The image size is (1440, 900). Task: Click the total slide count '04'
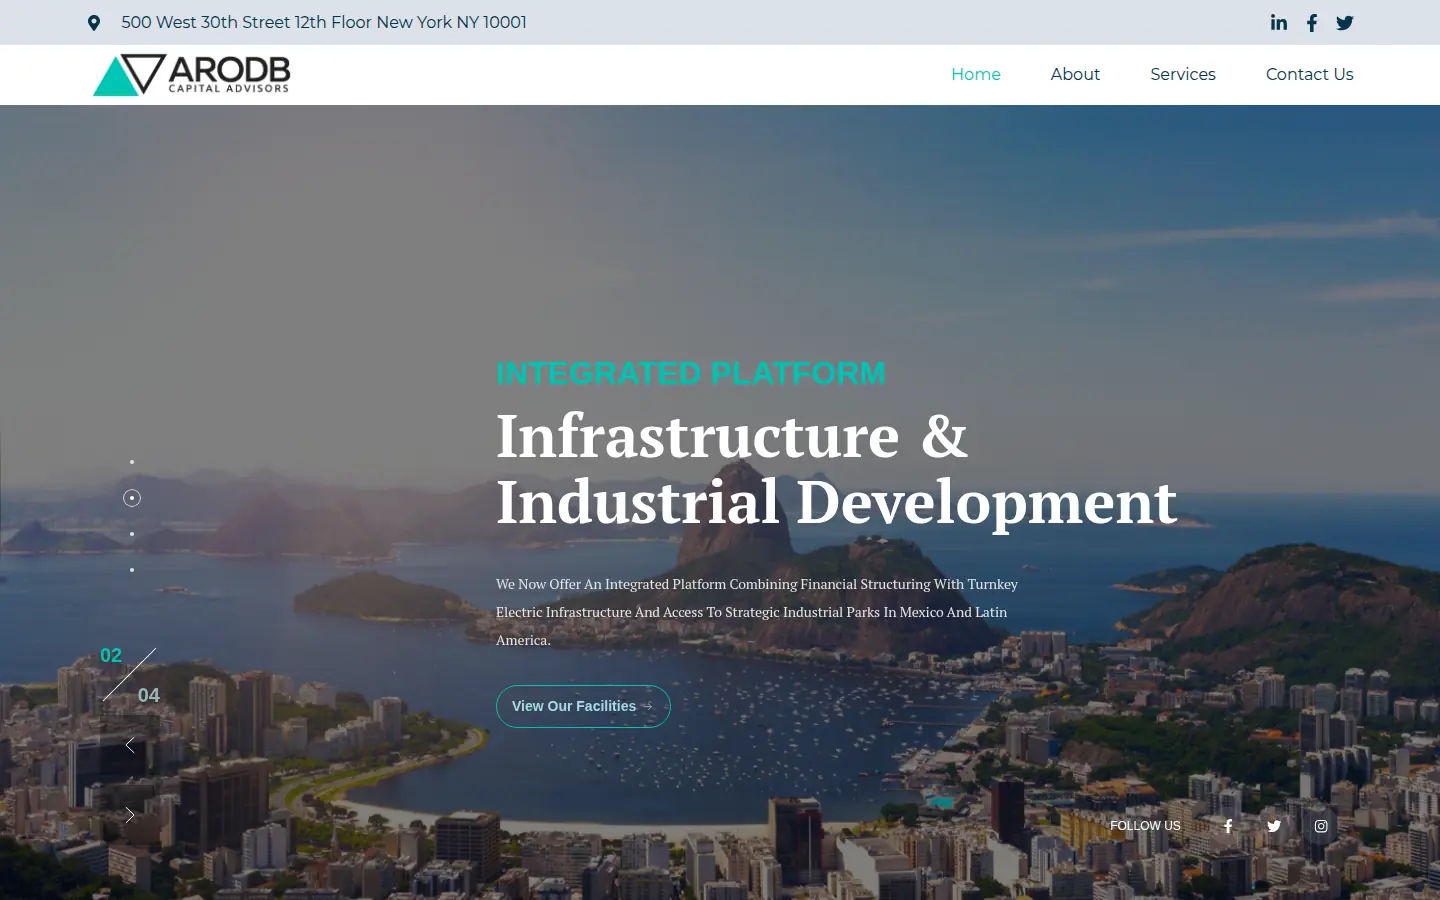point(149,695)
